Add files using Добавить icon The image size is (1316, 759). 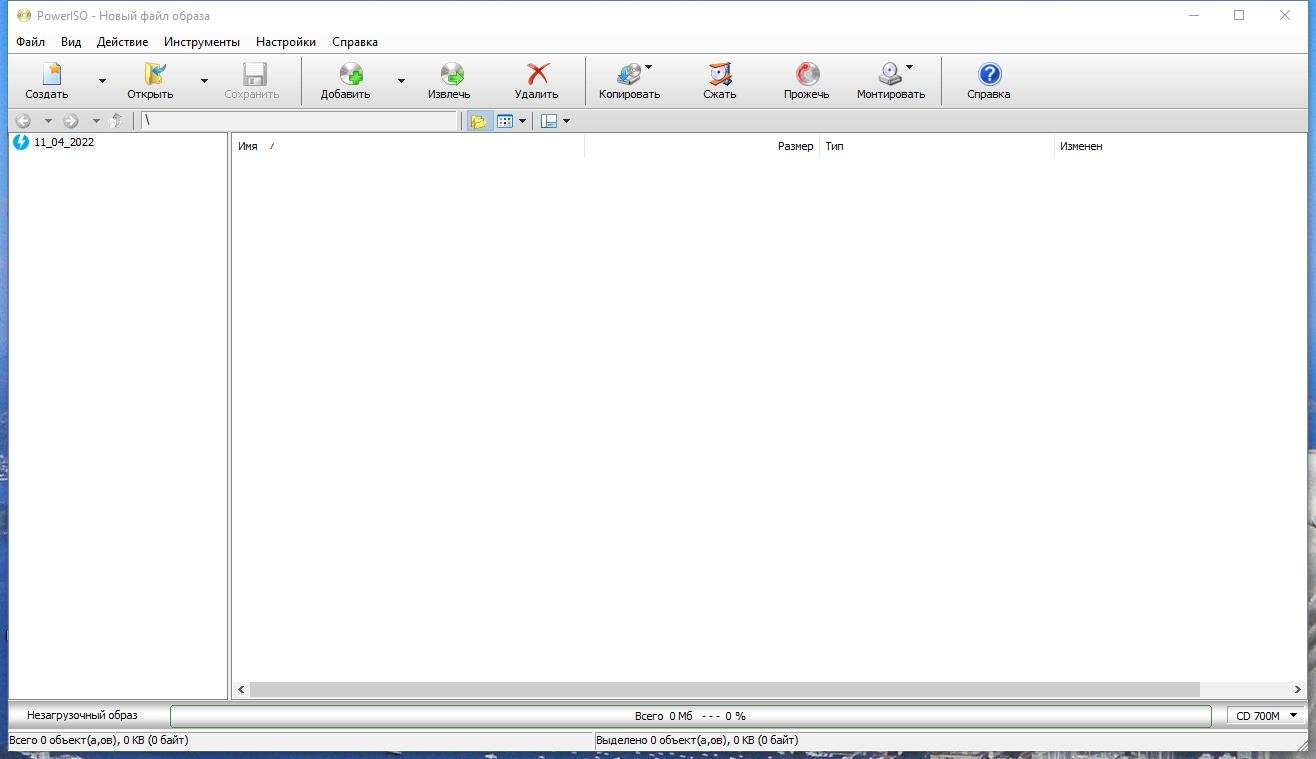350,74
